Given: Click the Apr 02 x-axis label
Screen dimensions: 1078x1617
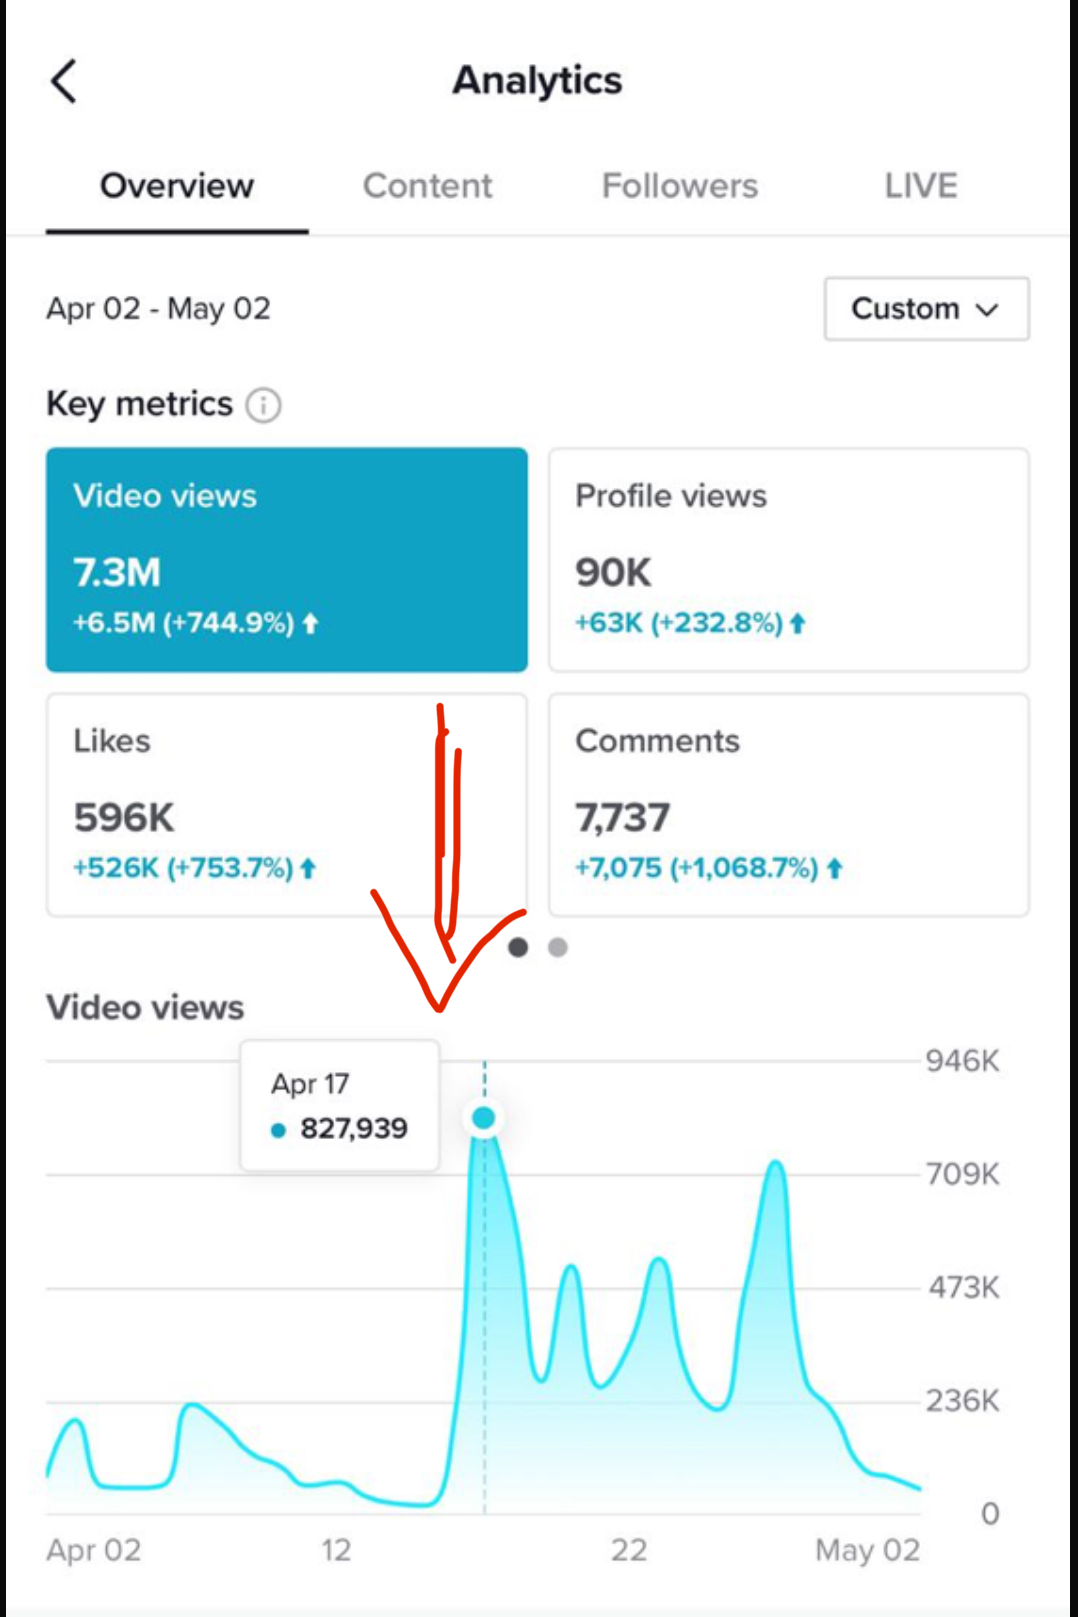Looking at the screenshot, I should pos(94,1550).
